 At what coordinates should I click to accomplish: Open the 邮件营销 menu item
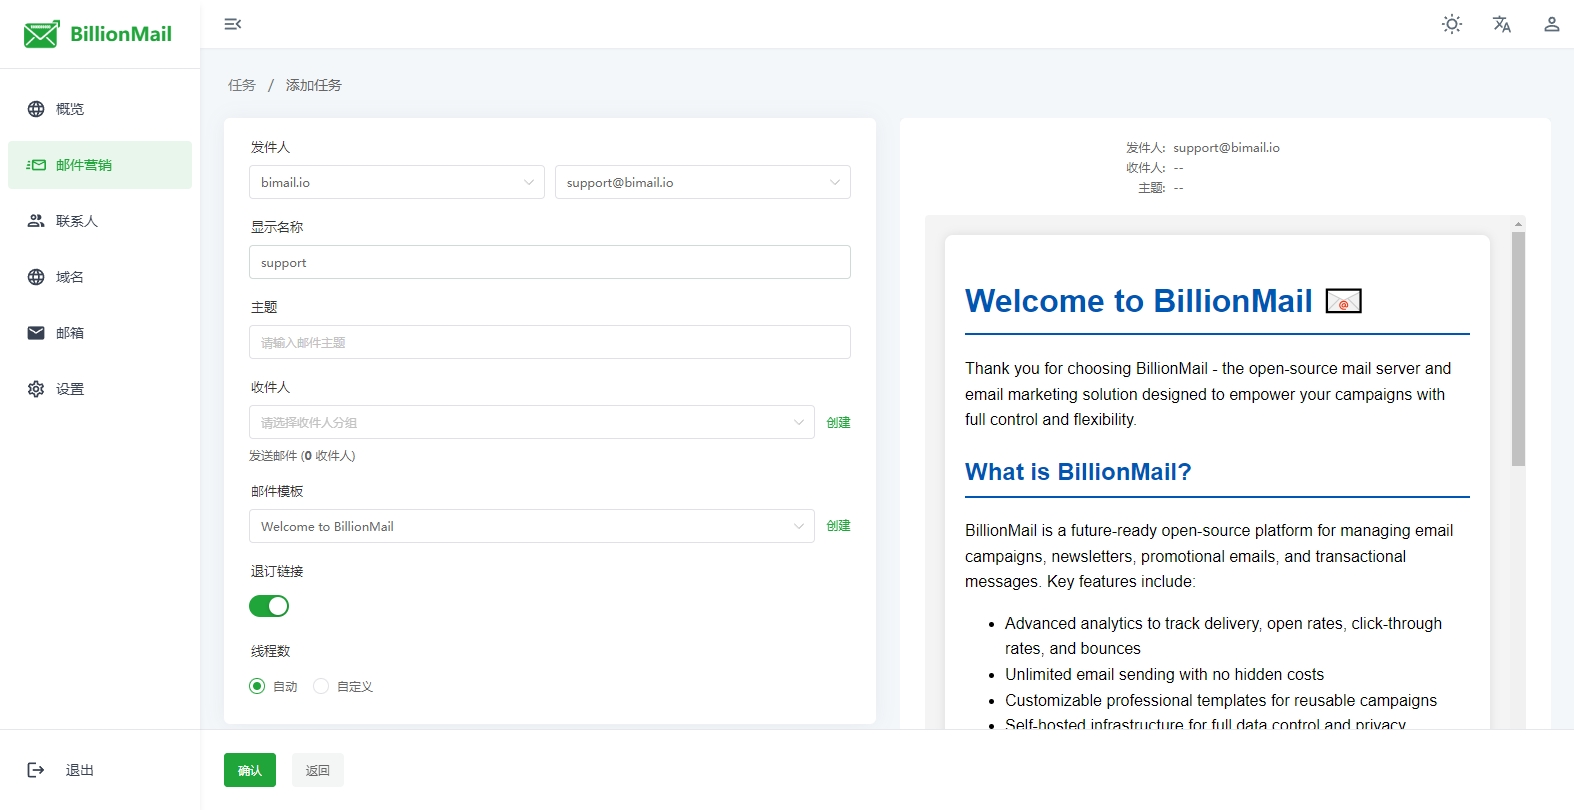100,165
